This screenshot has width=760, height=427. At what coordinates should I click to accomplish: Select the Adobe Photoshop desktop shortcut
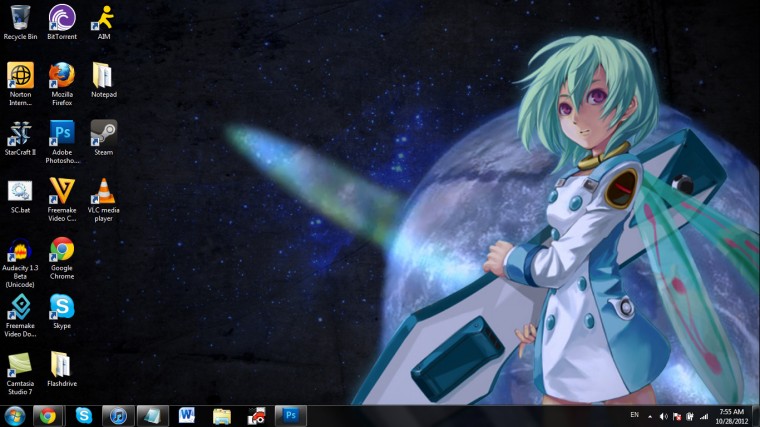(62, 142)
